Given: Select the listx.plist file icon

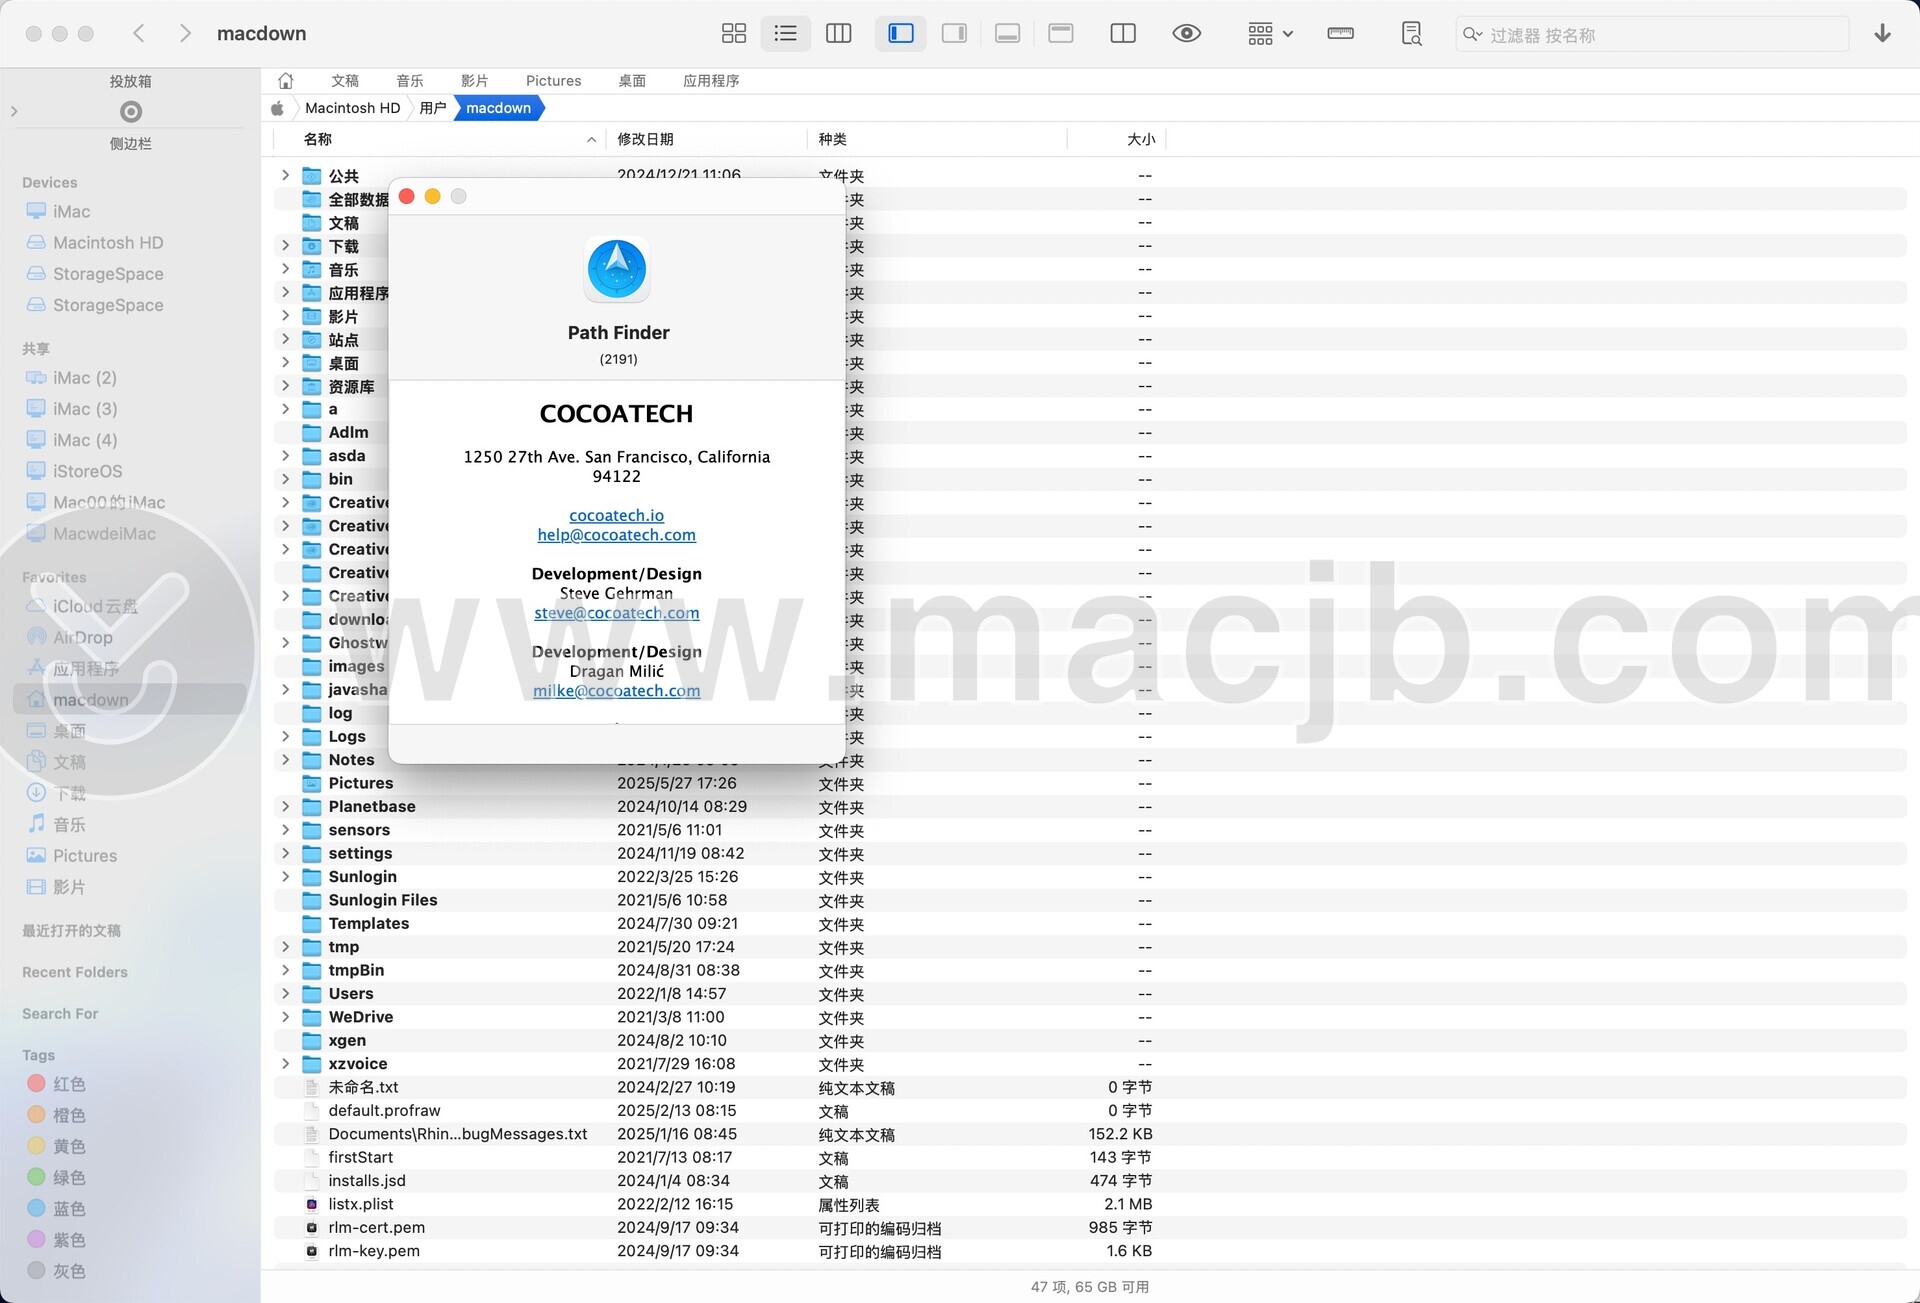Looking at the screenshot, I should point(312,1204).
